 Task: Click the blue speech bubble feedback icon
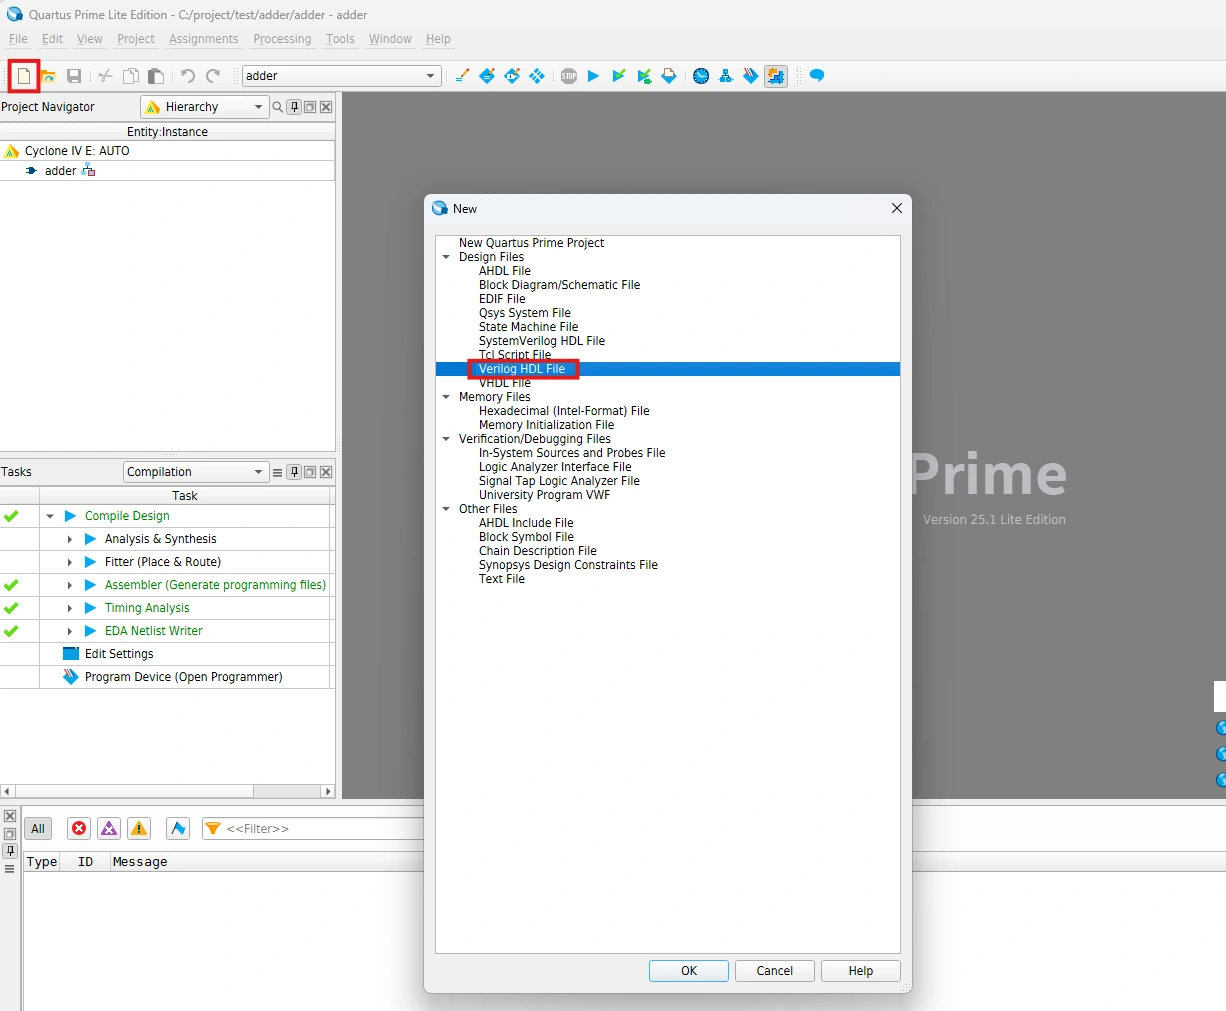(x=817, y=76)
